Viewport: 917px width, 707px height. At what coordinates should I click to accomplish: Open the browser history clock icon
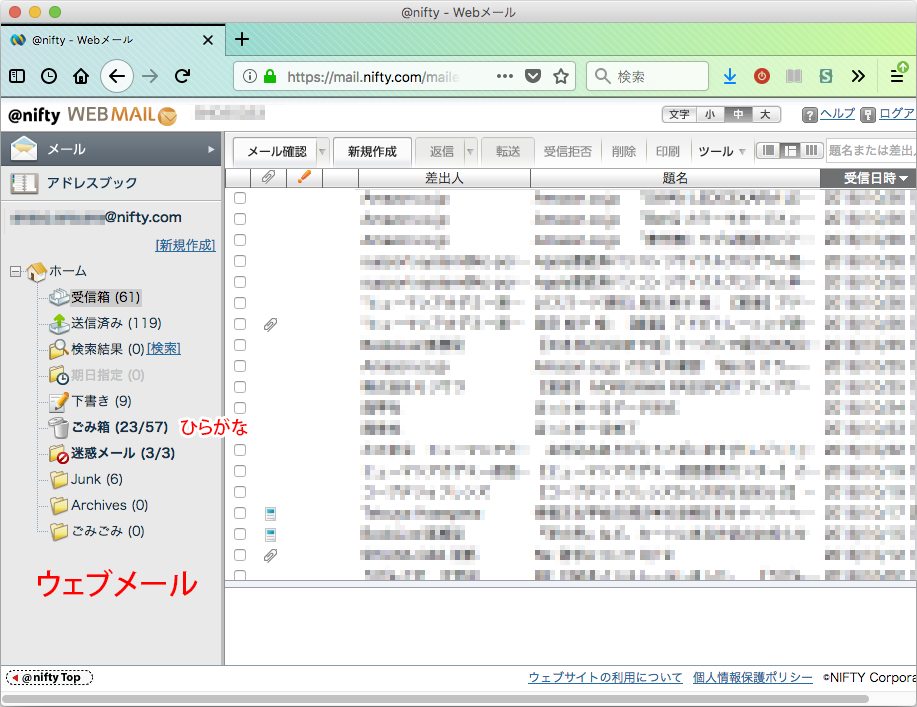tap(49, 76)
